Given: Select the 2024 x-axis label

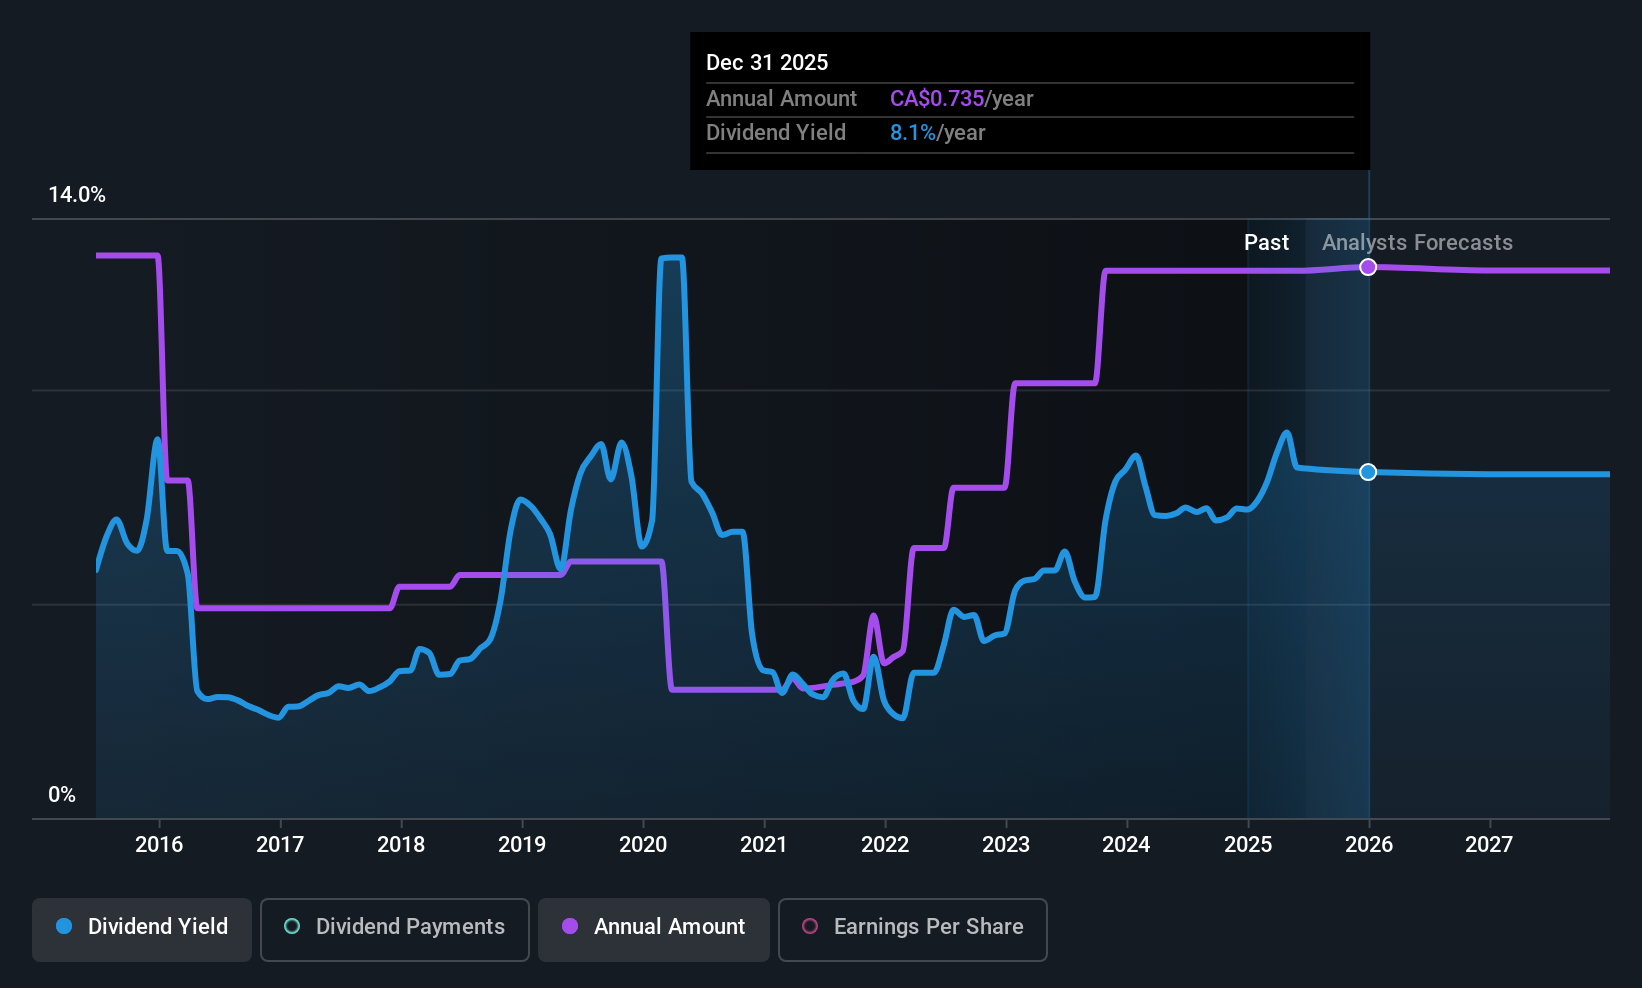Looking at the screenshot, I should tap(1126, 845).
